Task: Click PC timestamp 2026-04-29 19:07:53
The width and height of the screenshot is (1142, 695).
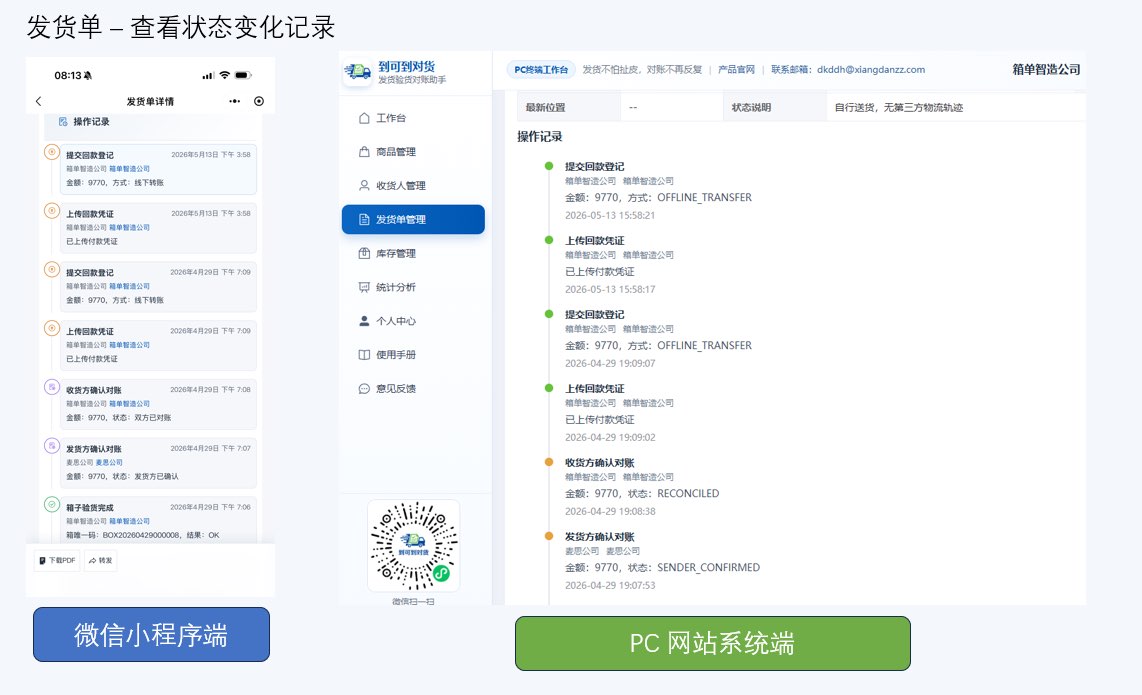Action: tap(610, 586)
